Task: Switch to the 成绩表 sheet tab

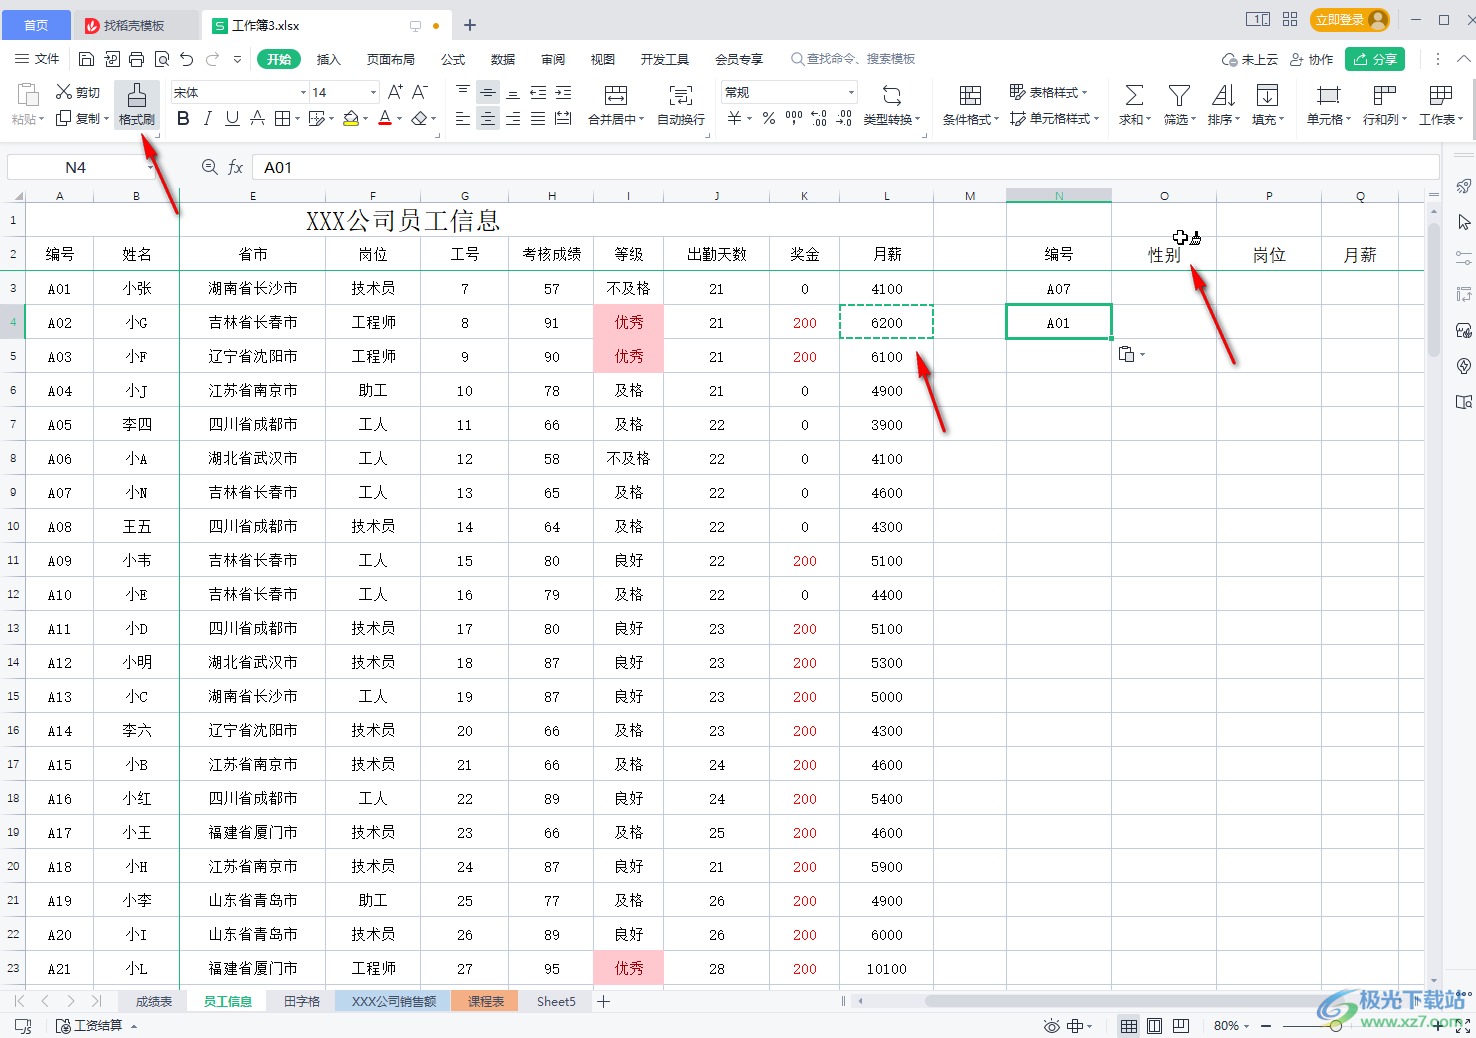Action: click(x=154, y=1001)
